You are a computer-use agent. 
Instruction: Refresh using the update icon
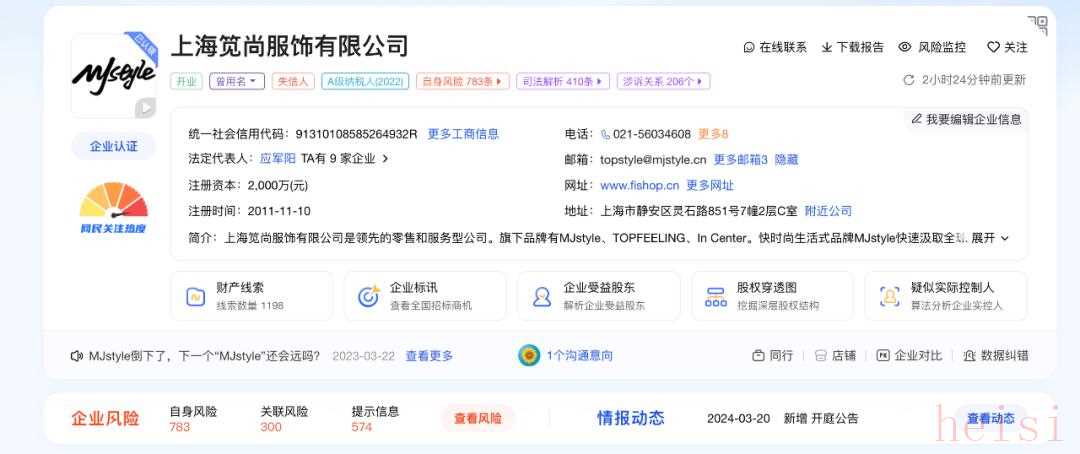[x=908, y=80]
